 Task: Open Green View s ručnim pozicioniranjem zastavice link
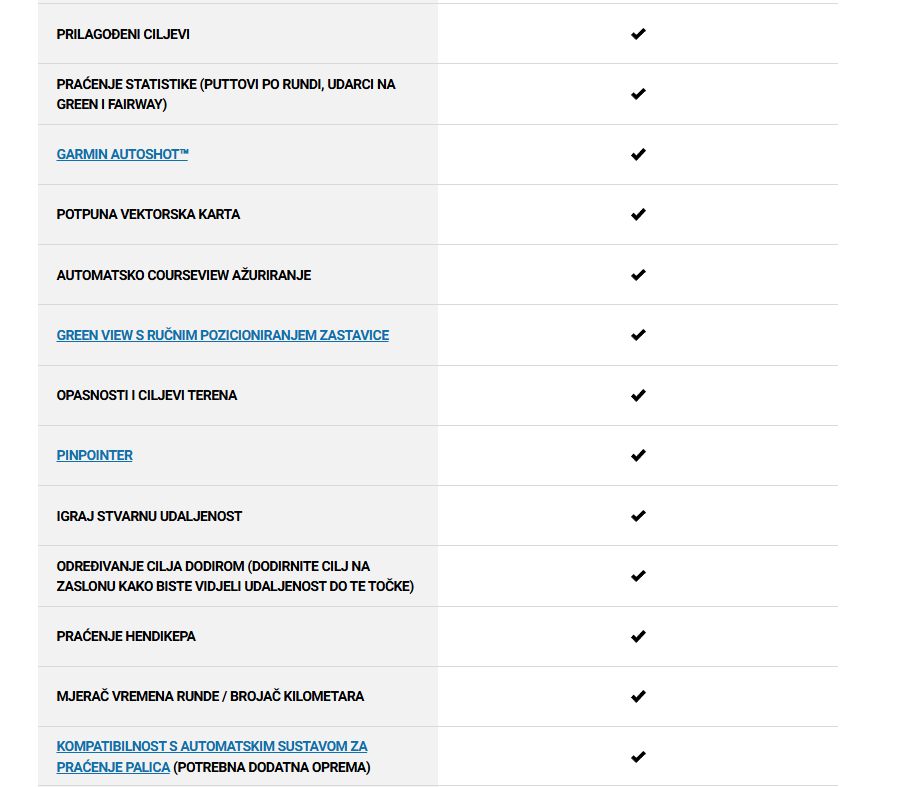coord(223,335)
